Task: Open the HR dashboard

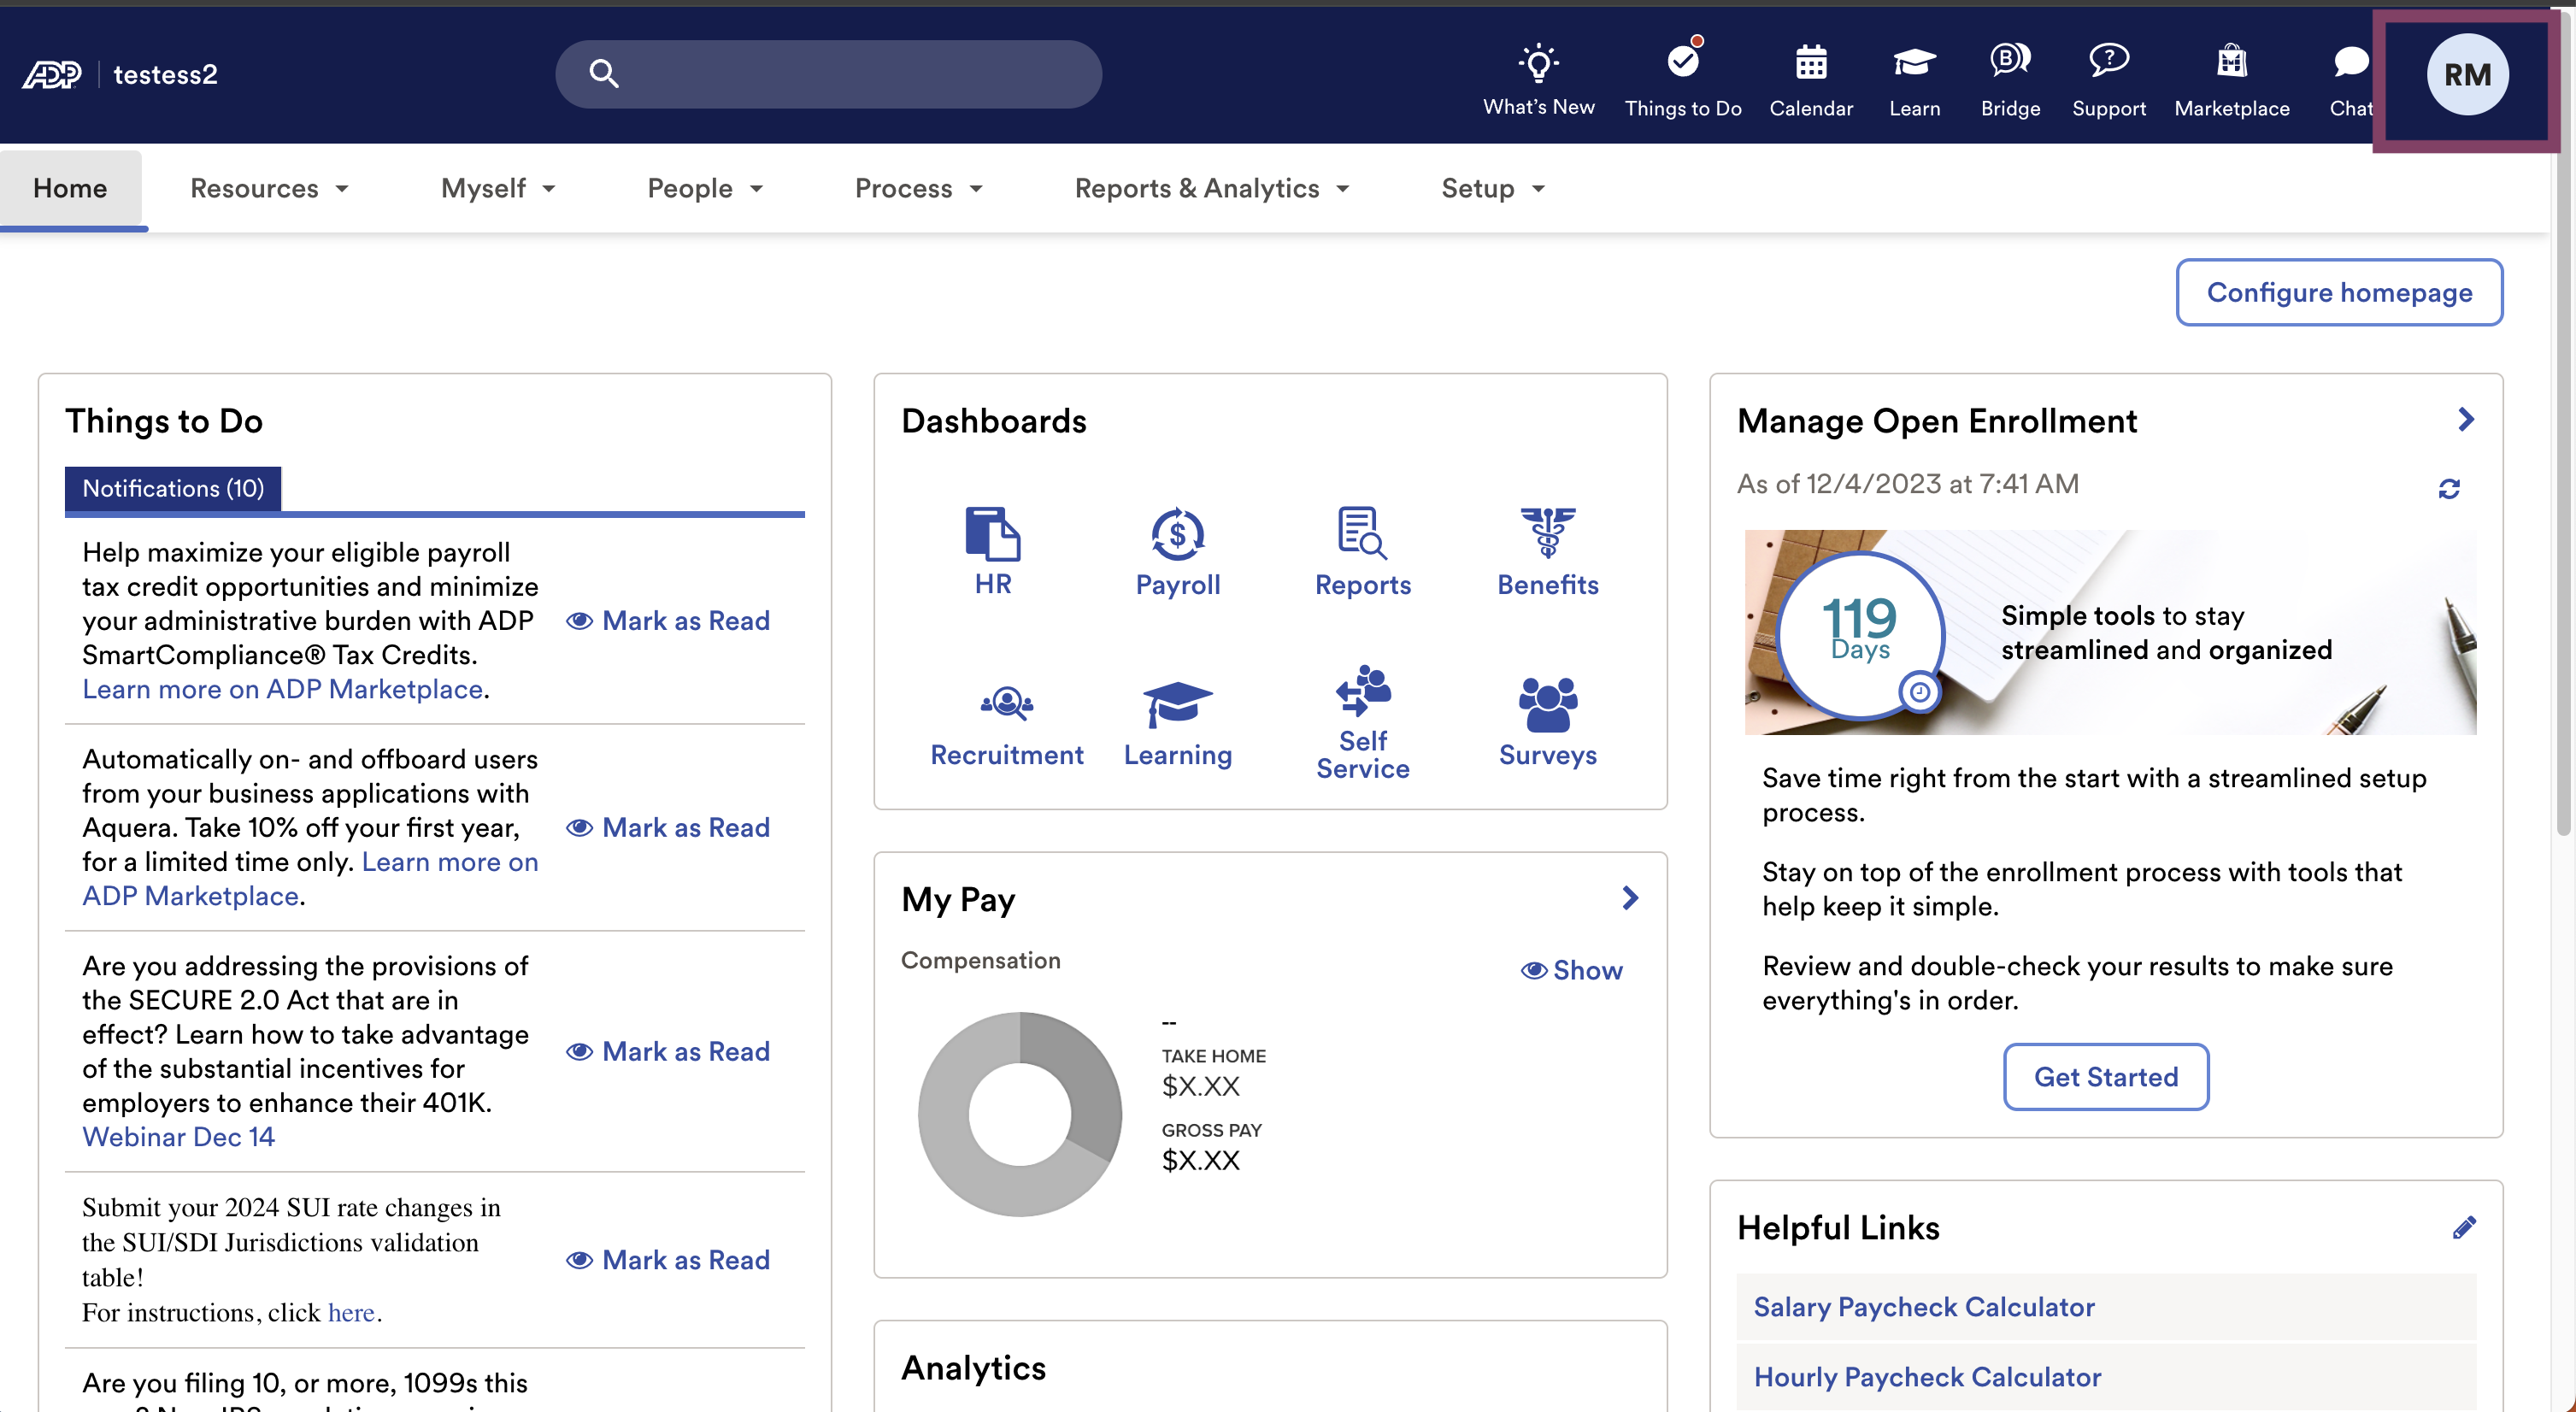Action: [x=992, y=551]
